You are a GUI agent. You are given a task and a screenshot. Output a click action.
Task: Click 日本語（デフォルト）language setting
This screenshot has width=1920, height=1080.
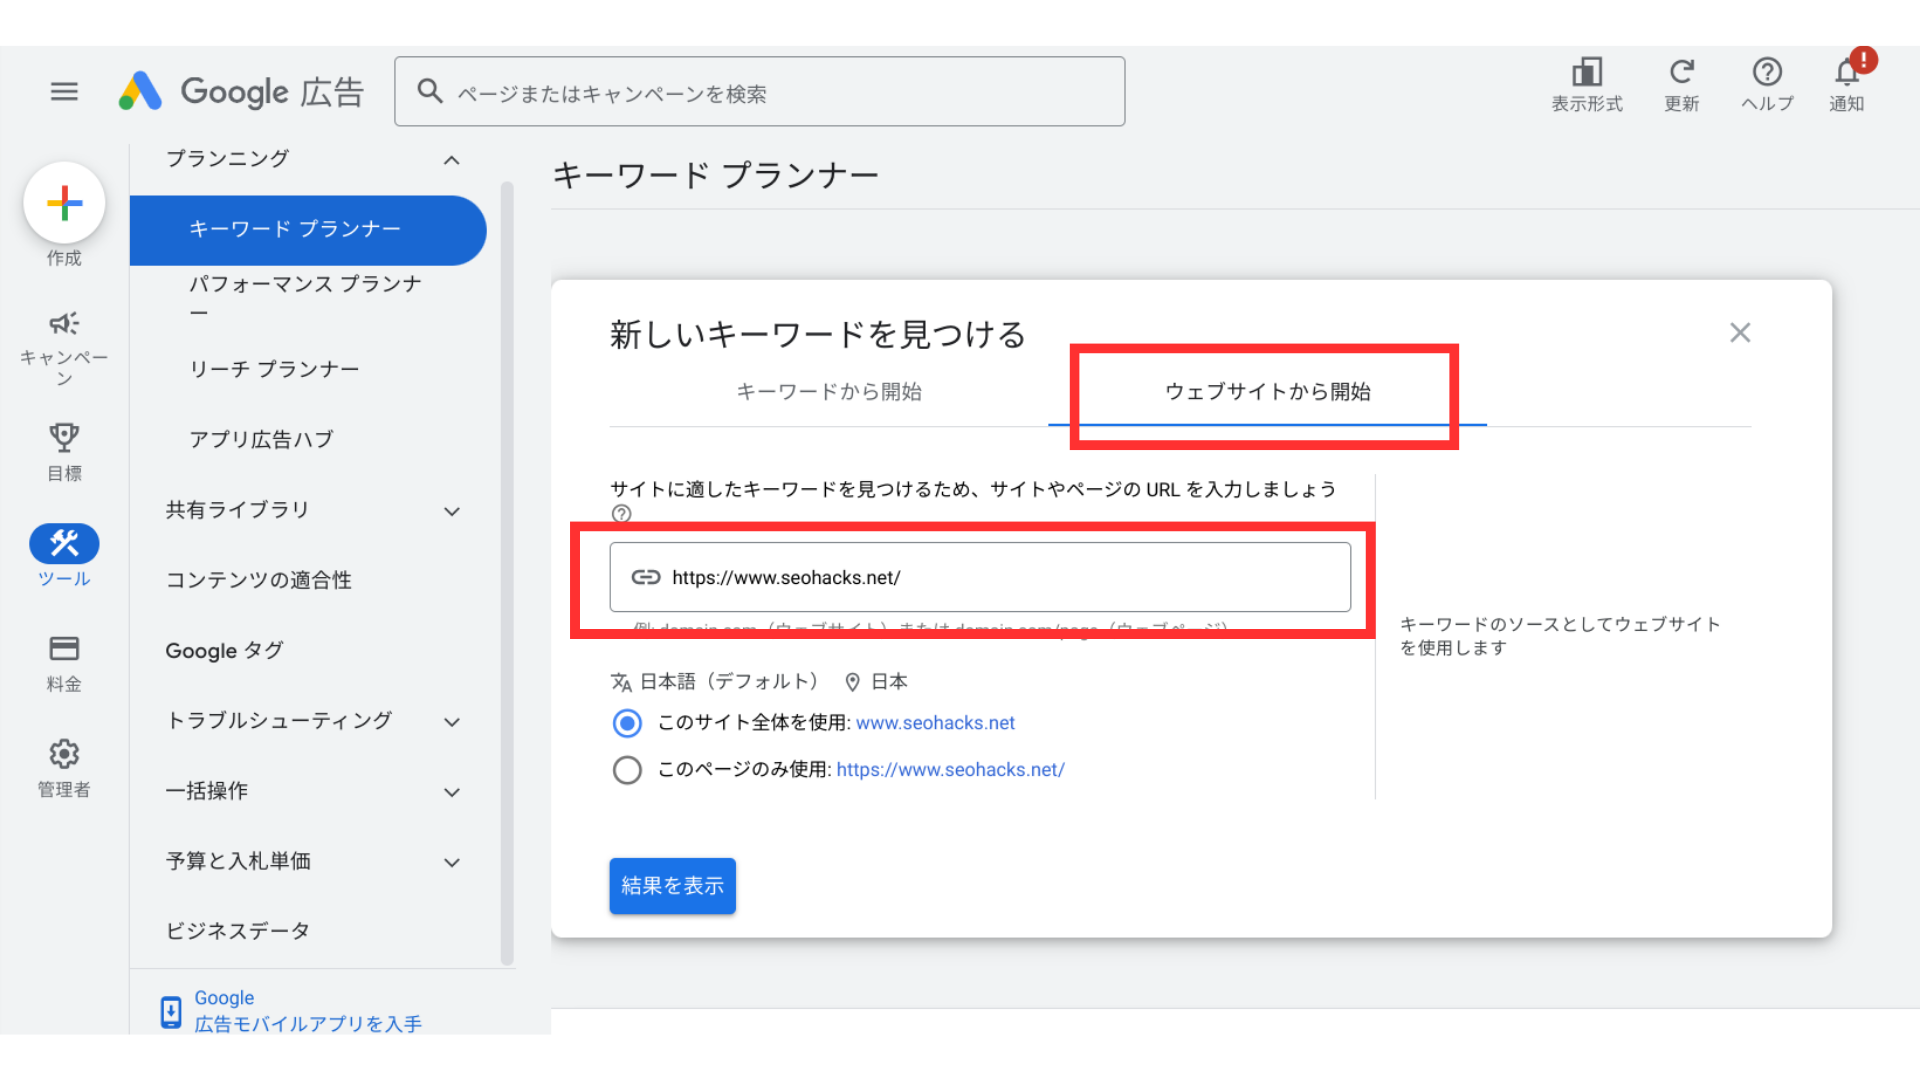[x=729, y=682]
